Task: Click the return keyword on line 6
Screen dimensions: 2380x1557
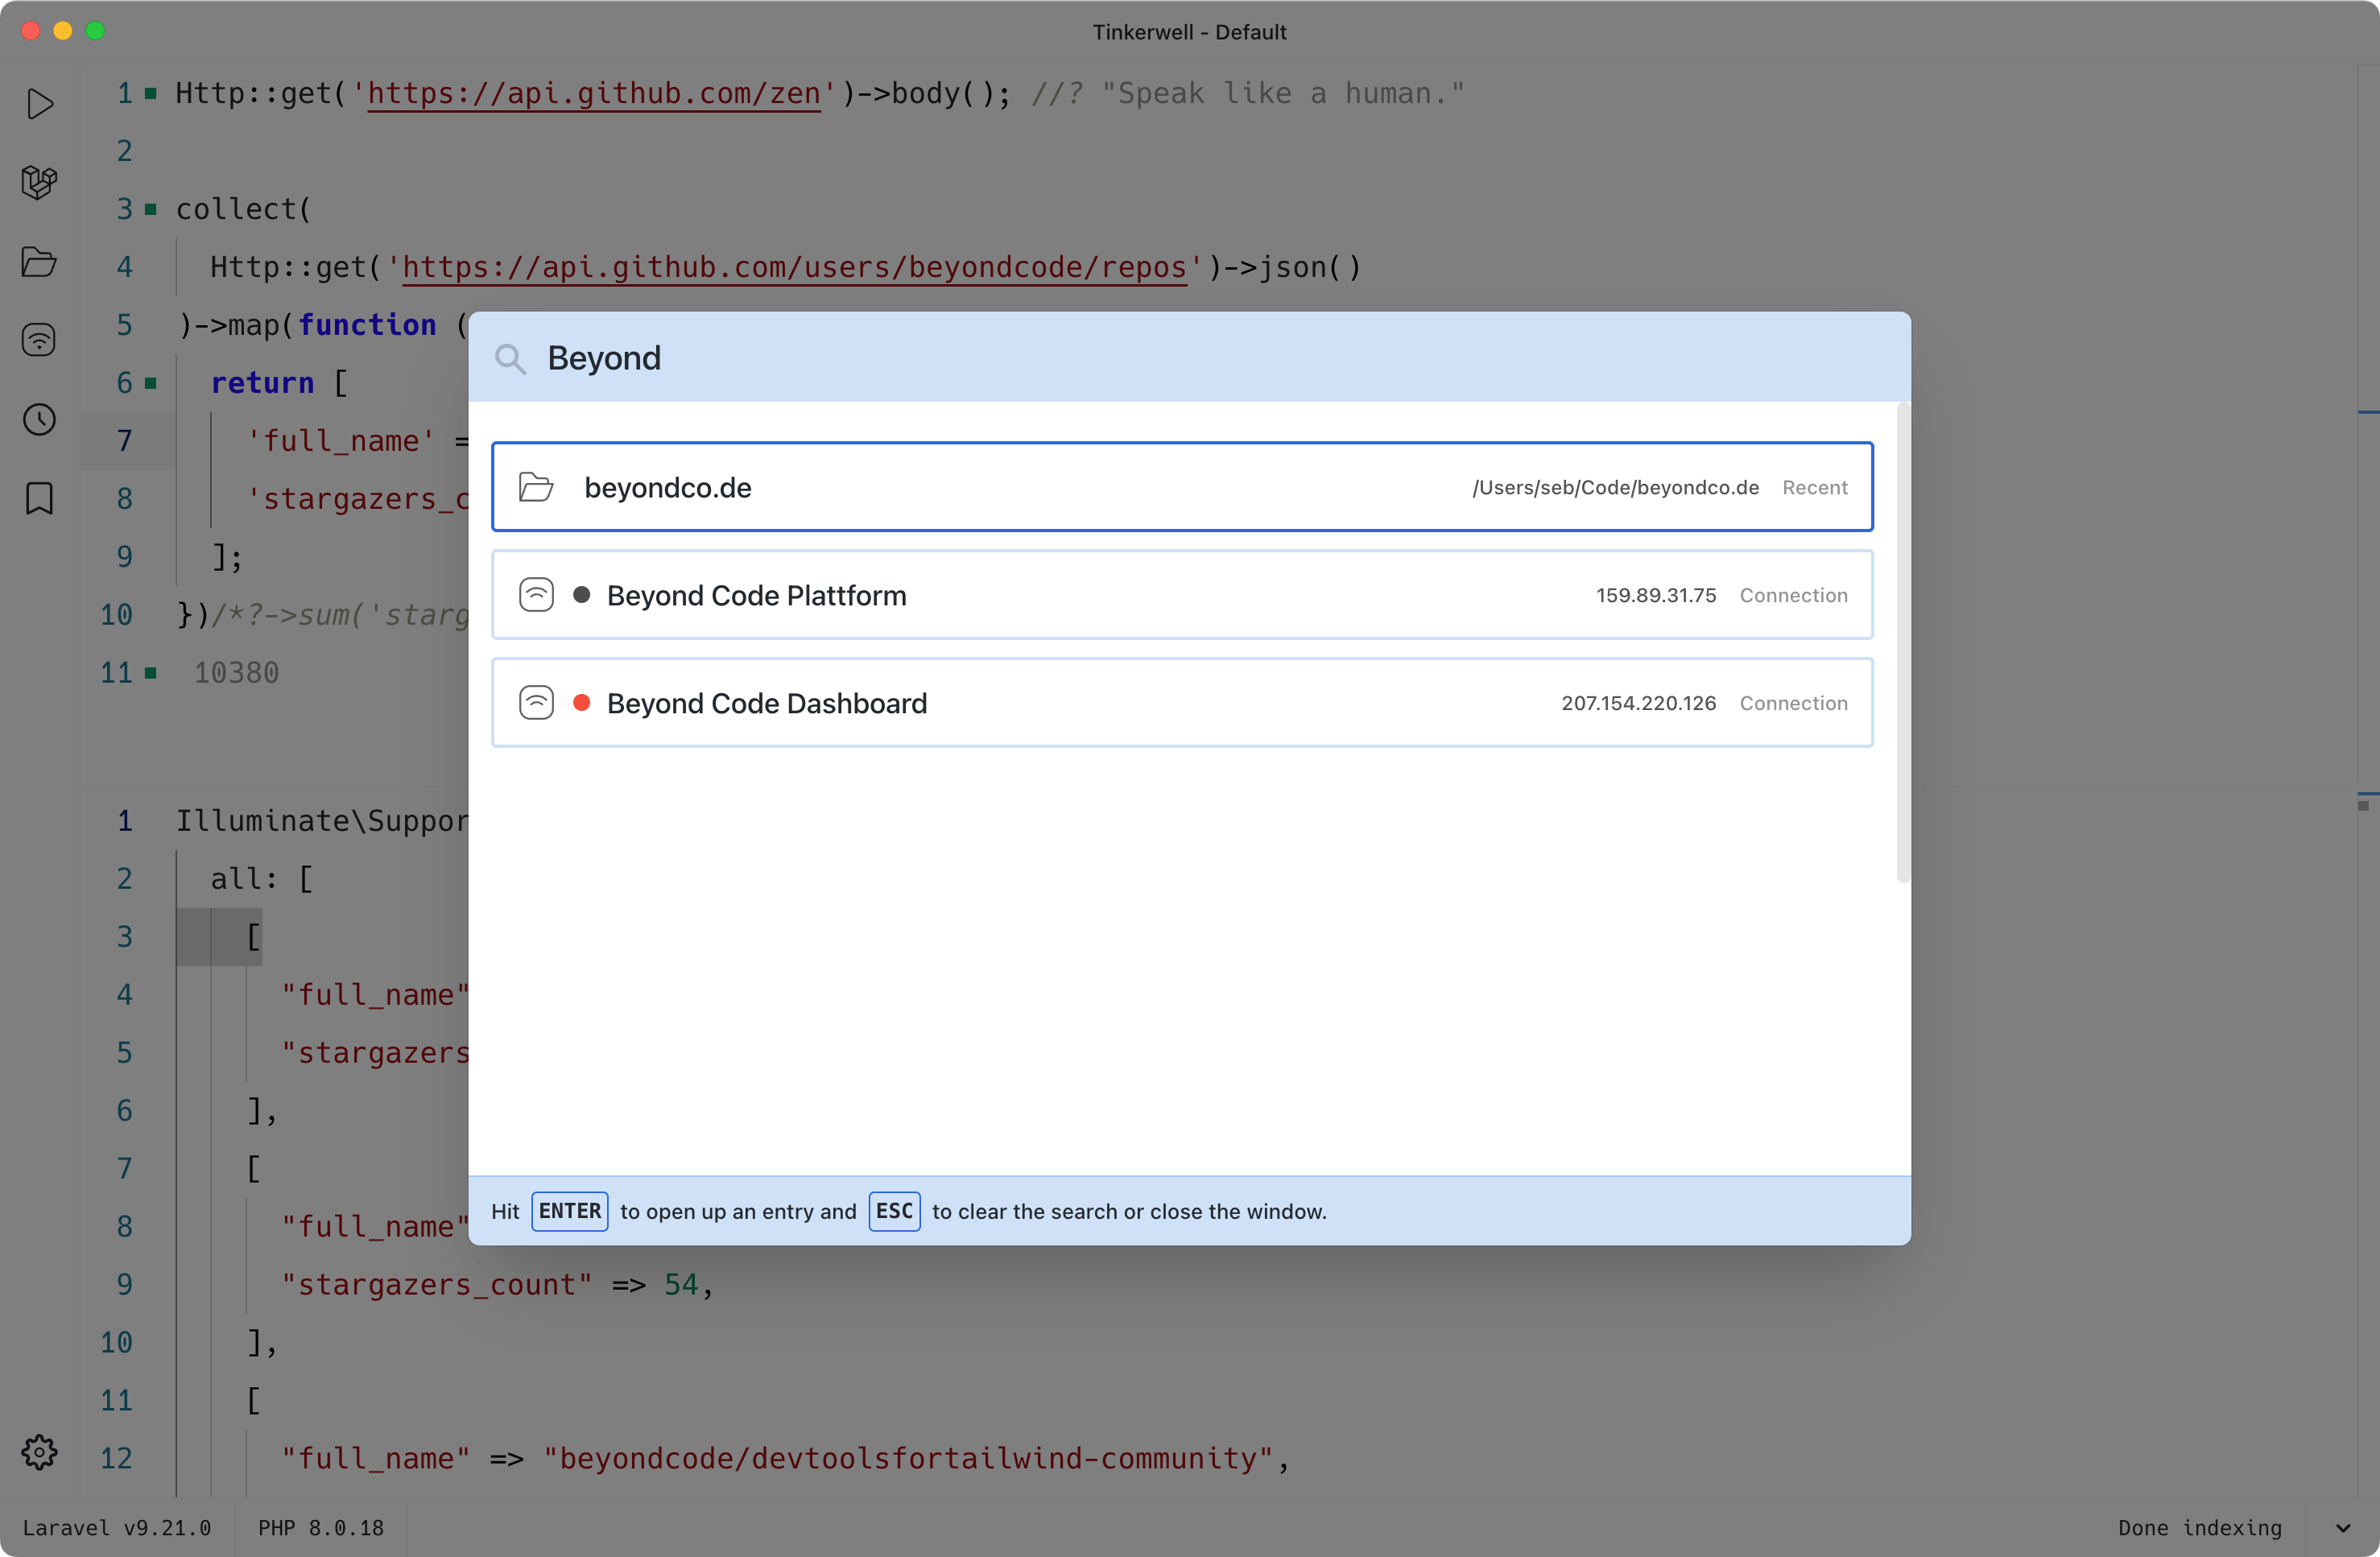Action: click(262, 383)
